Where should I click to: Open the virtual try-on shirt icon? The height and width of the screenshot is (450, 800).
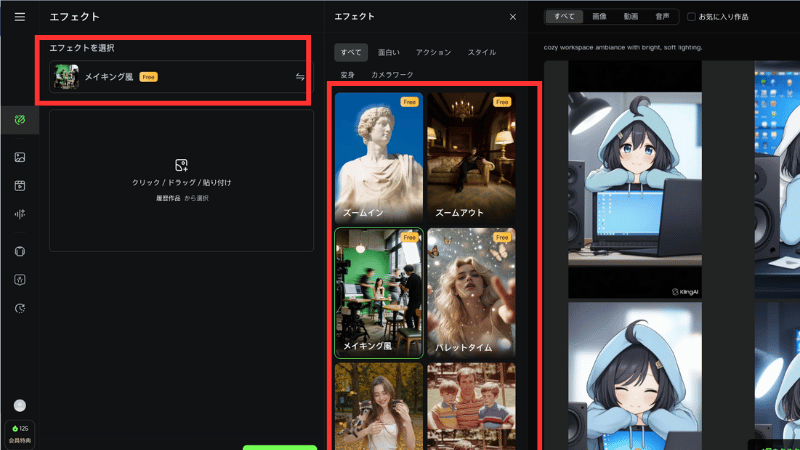(20, 252)
